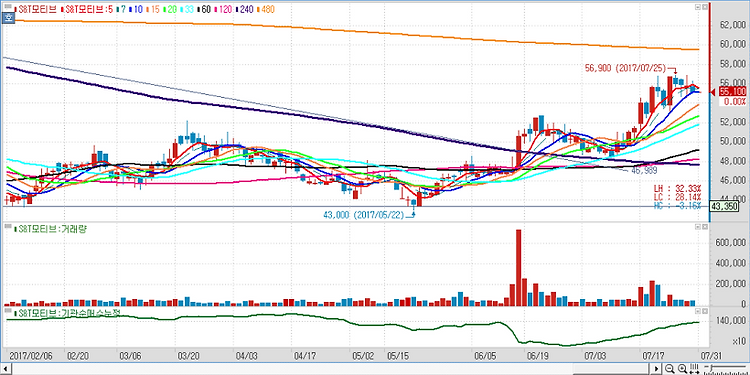Click the '600,000' volume axis label
Image resolution: width=750 pixels, height=375 pixels.
tap(731, 243)
